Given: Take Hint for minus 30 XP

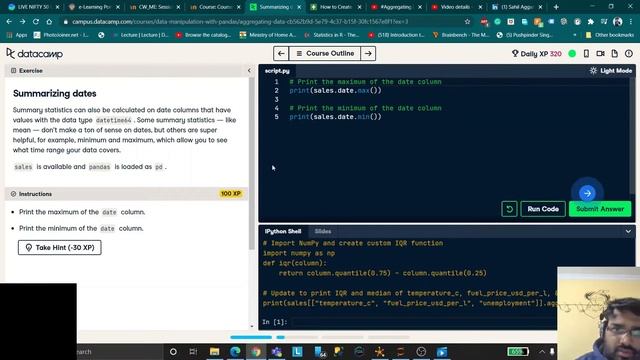Looking at the screenshot, I should (60, 247).
